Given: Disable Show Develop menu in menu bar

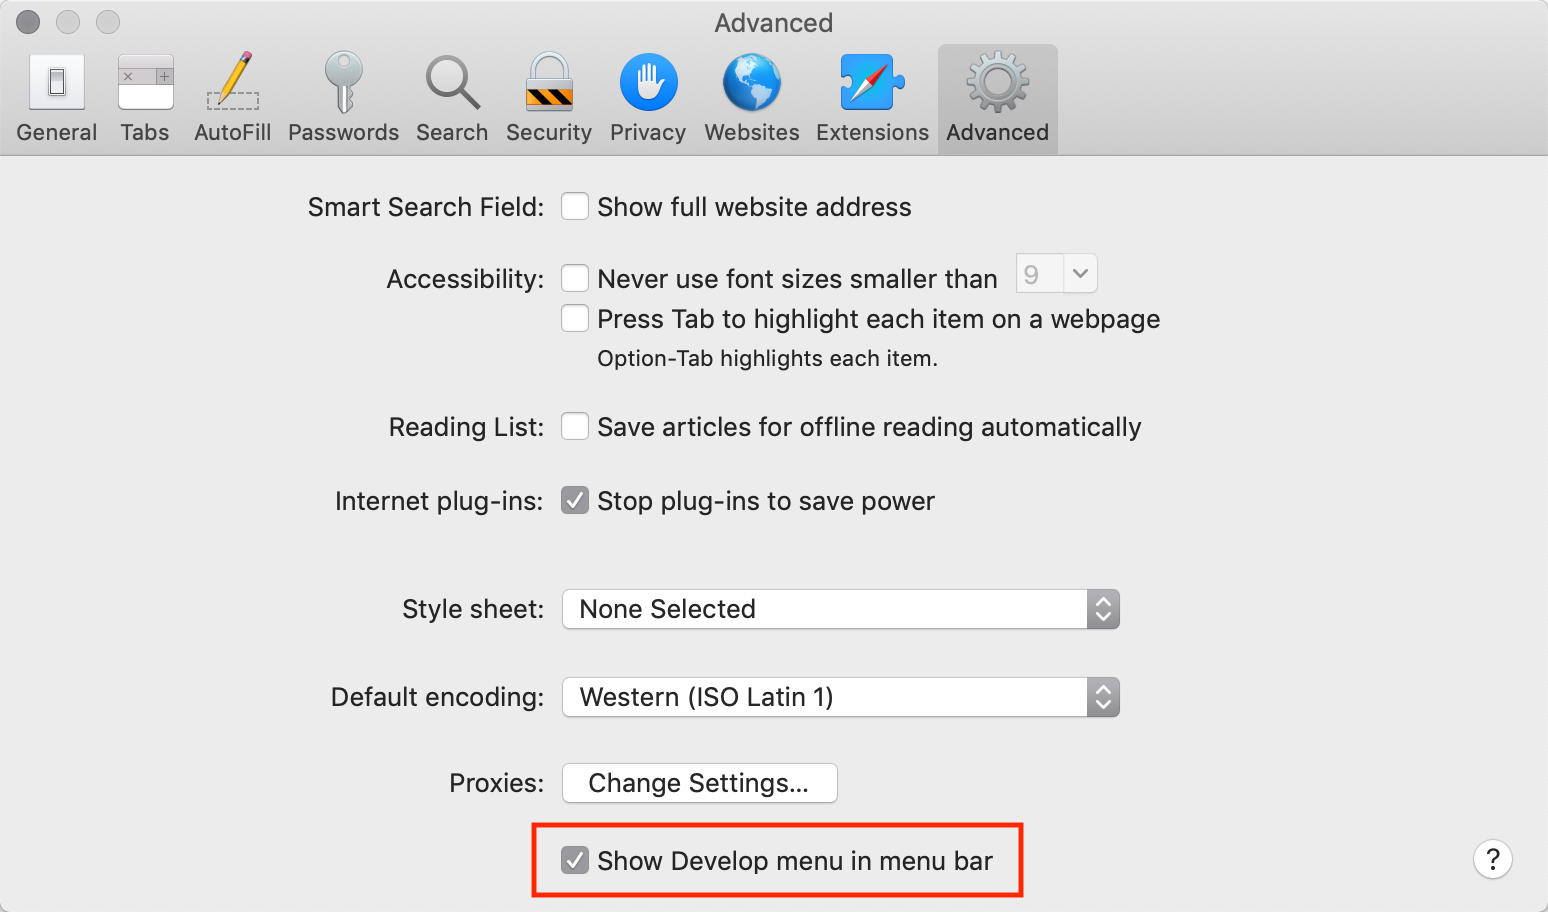Looking at the screenshot, I should [575, 859].
